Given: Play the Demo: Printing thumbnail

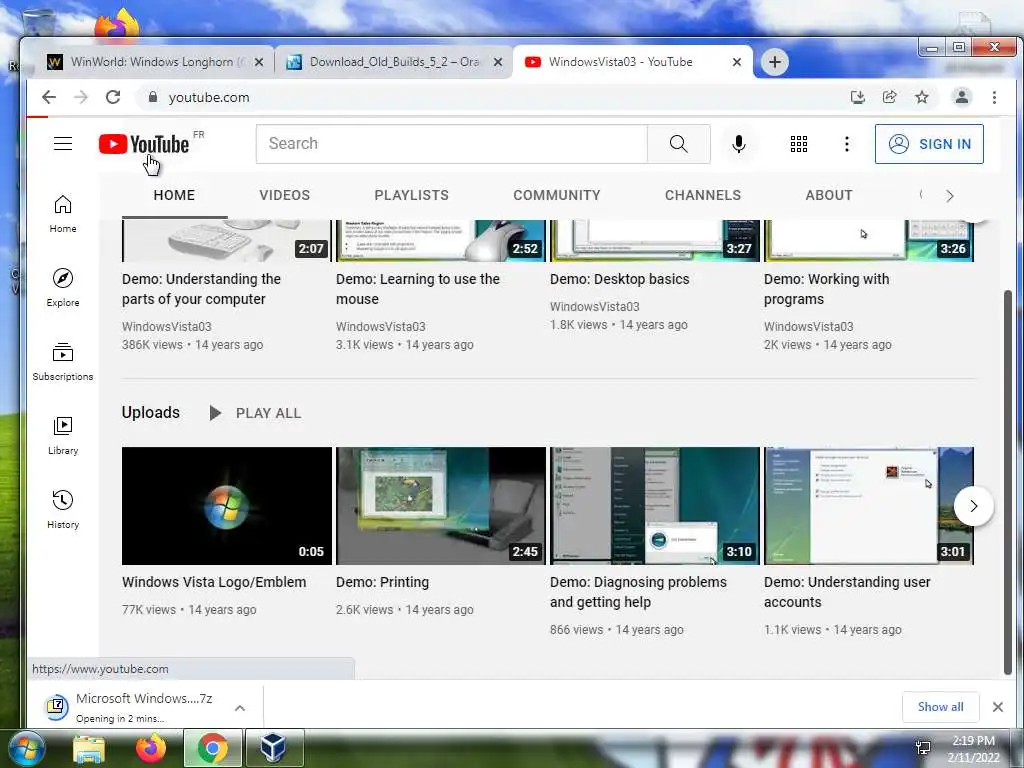Looking at the screenshot, I should click(441, 505).
